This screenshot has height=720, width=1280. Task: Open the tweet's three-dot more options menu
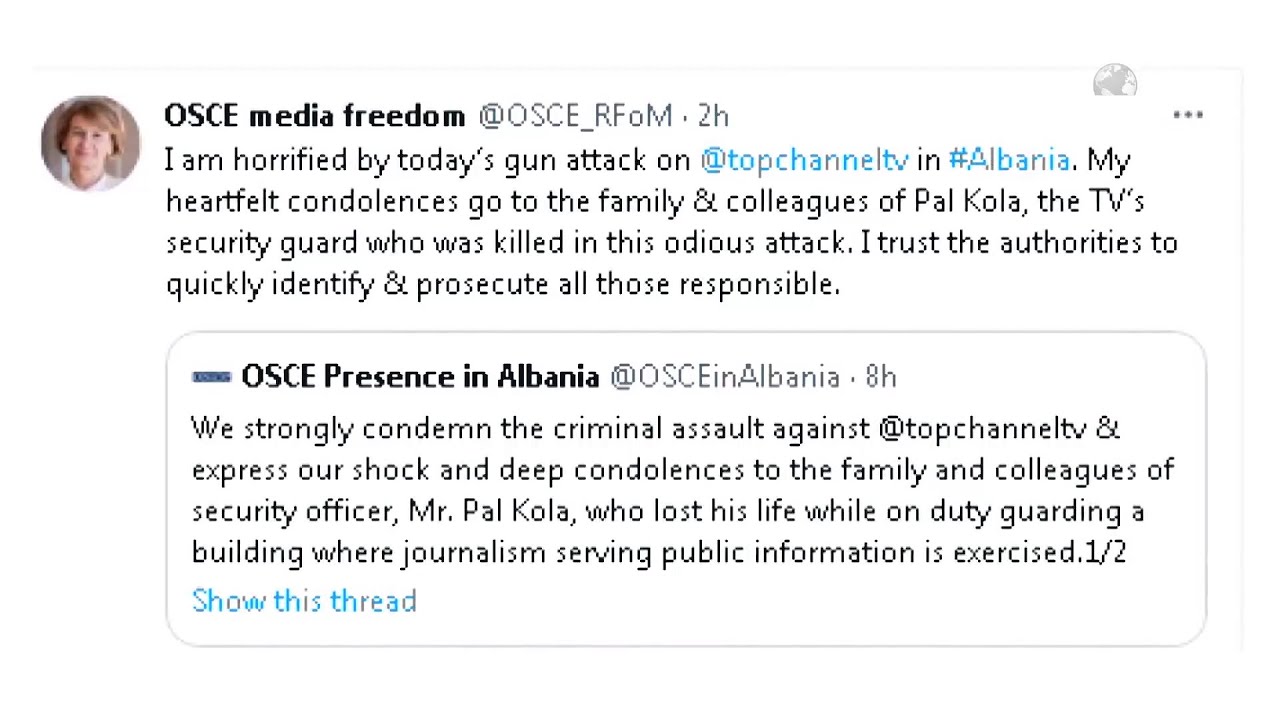tap(1188, 115)
